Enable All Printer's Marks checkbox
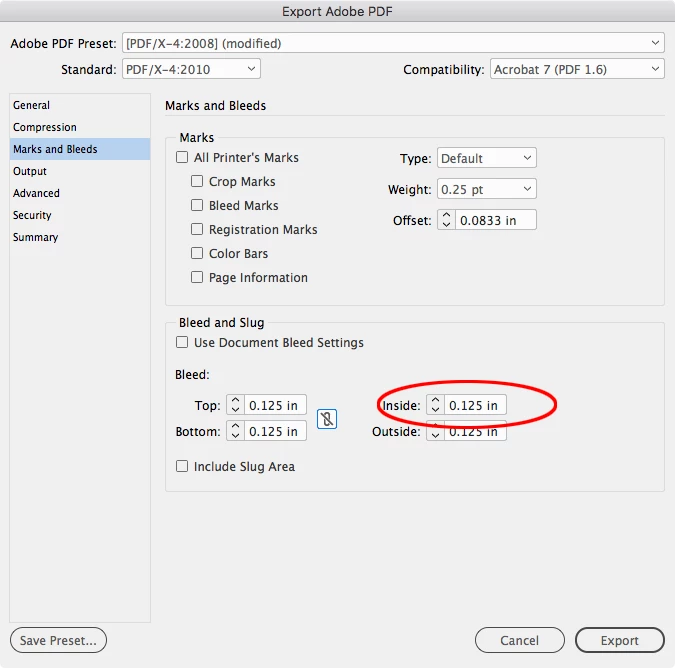 click(x=182, y=157)
